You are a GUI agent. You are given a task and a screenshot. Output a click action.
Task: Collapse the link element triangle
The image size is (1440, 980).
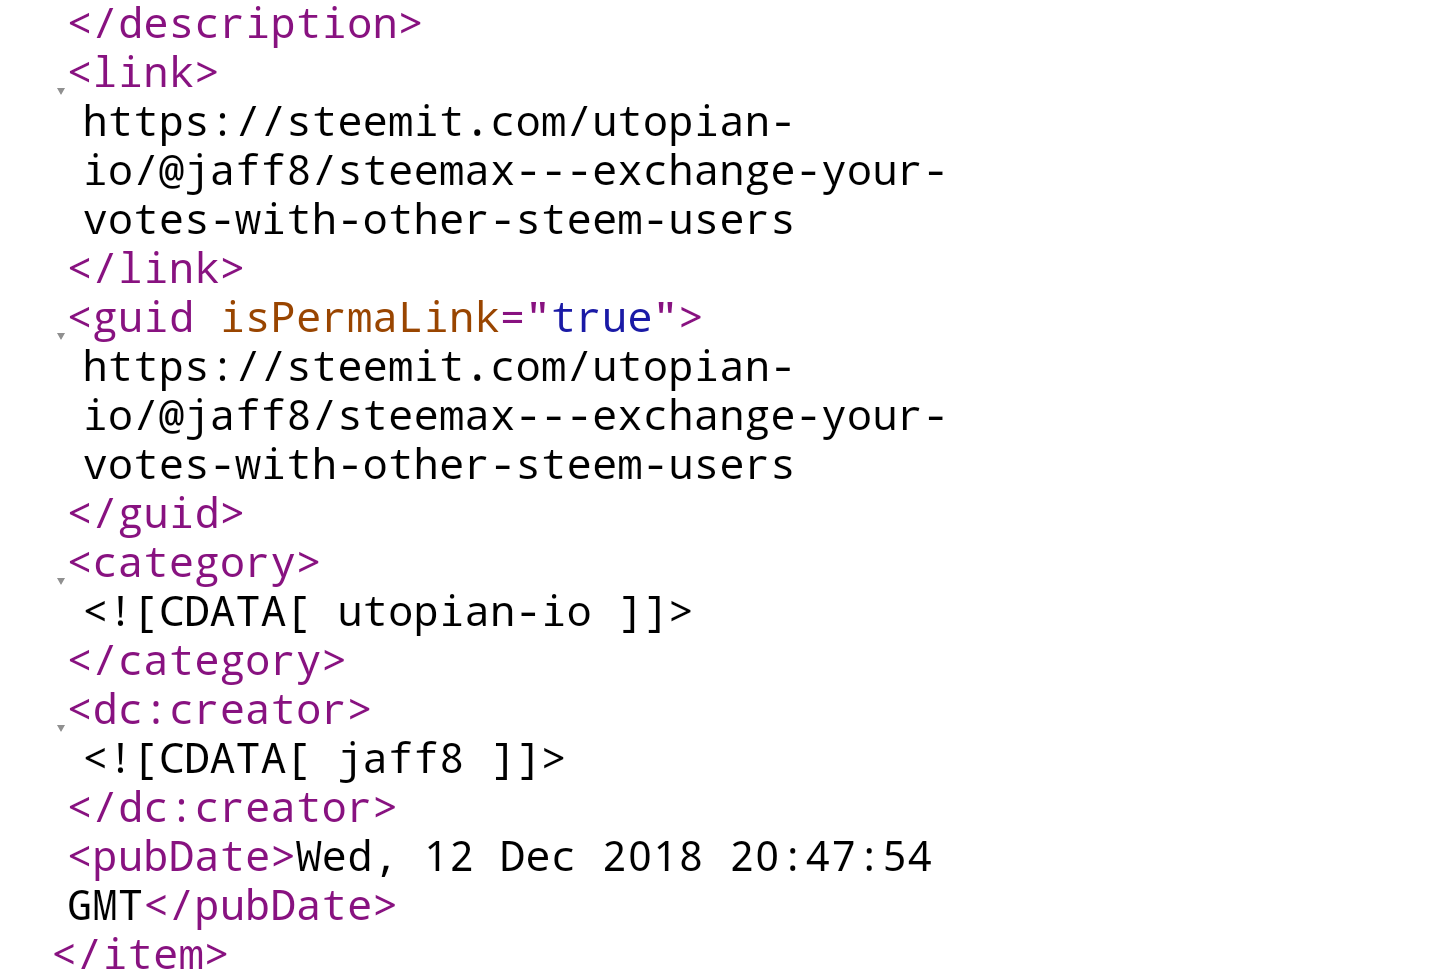(x=61, y=90)
